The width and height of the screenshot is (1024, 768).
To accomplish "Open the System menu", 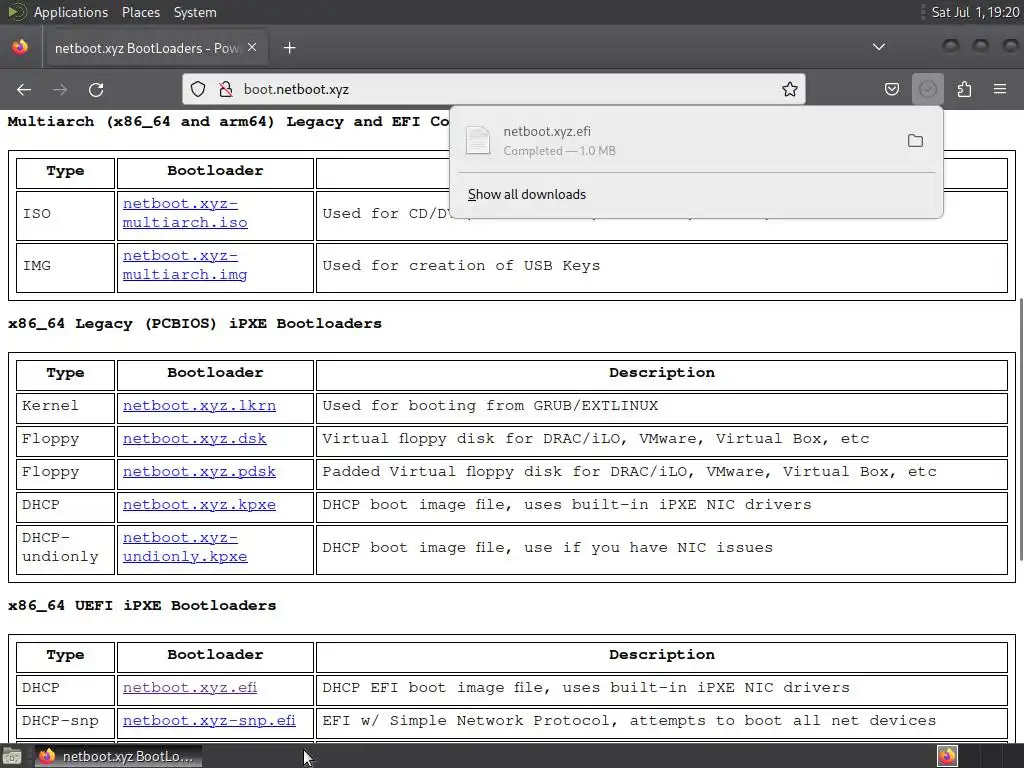I will tap(195, 12).
